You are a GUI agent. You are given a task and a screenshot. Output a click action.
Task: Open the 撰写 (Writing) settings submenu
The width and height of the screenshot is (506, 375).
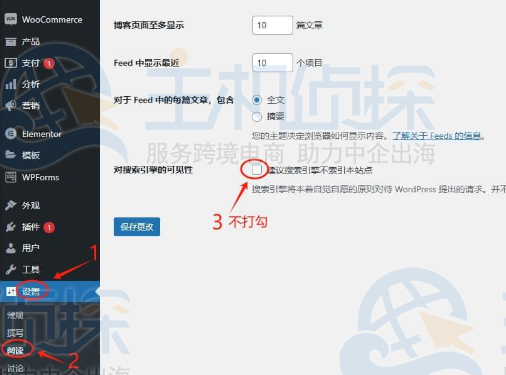pyautogui.click(x=15, y=333)
